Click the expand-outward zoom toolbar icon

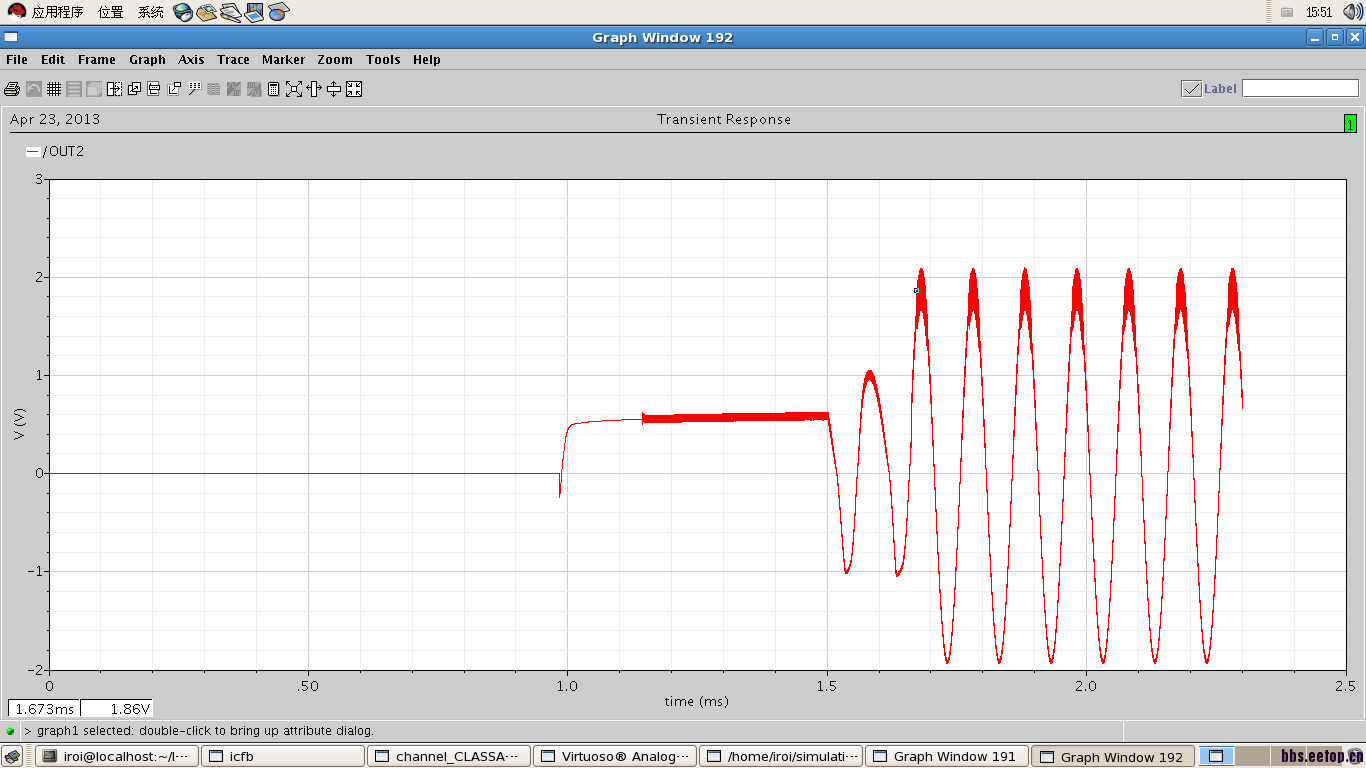point(294,89)
